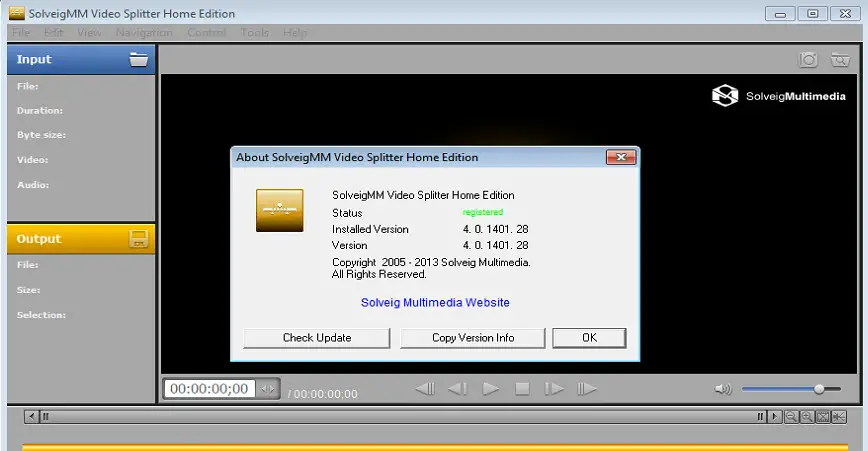Open the Solveig Multimedia Website link
This screenshot has width=868, height=451.
click(x=435, y=303)
